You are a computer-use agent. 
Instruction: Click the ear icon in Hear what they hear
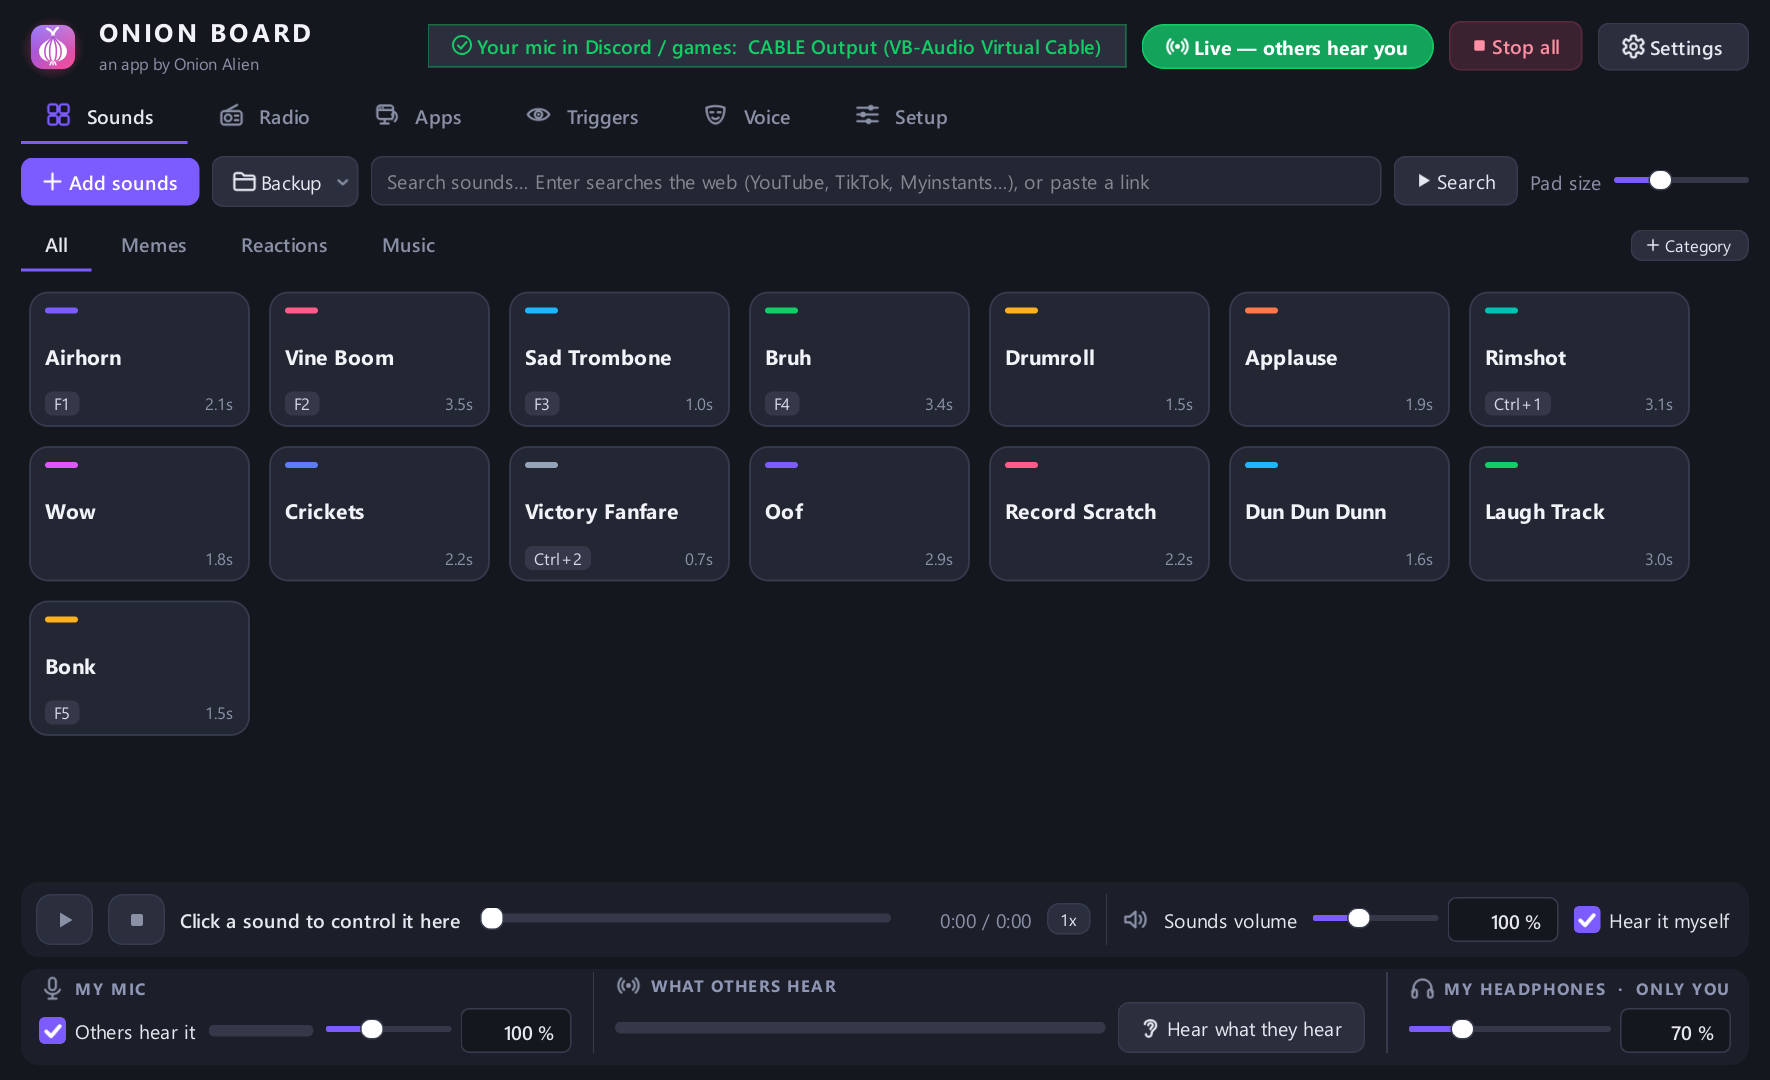click(1150, 1029)
